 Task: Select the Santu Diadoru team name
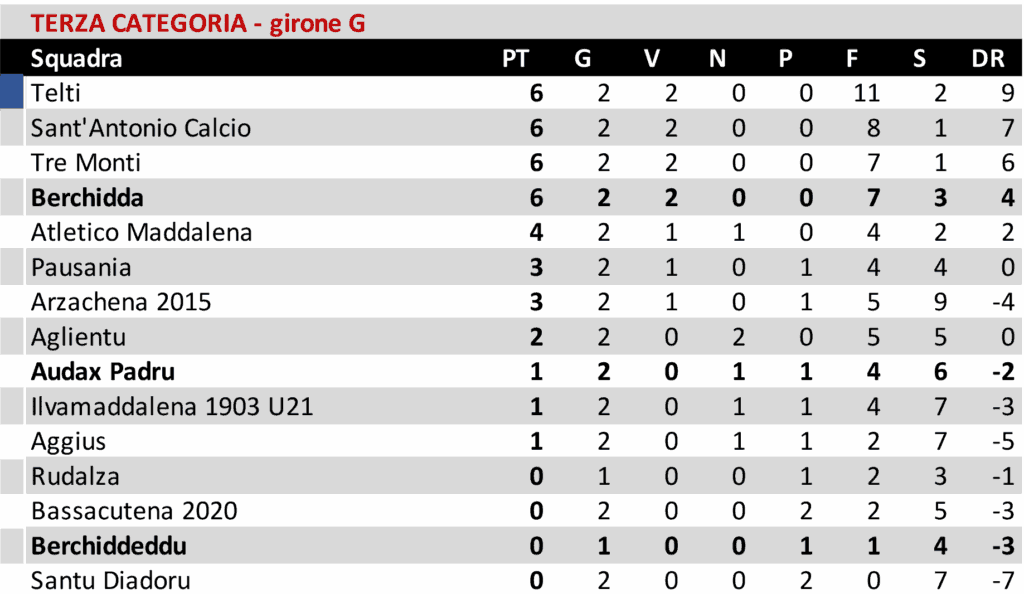point(110,580)
